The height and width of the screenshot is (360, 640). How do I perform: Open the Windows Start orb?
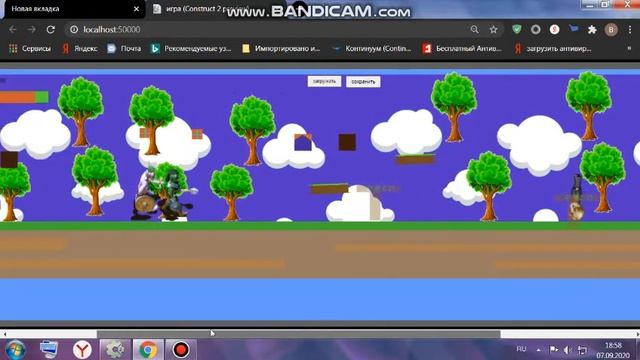pos(16,350)
